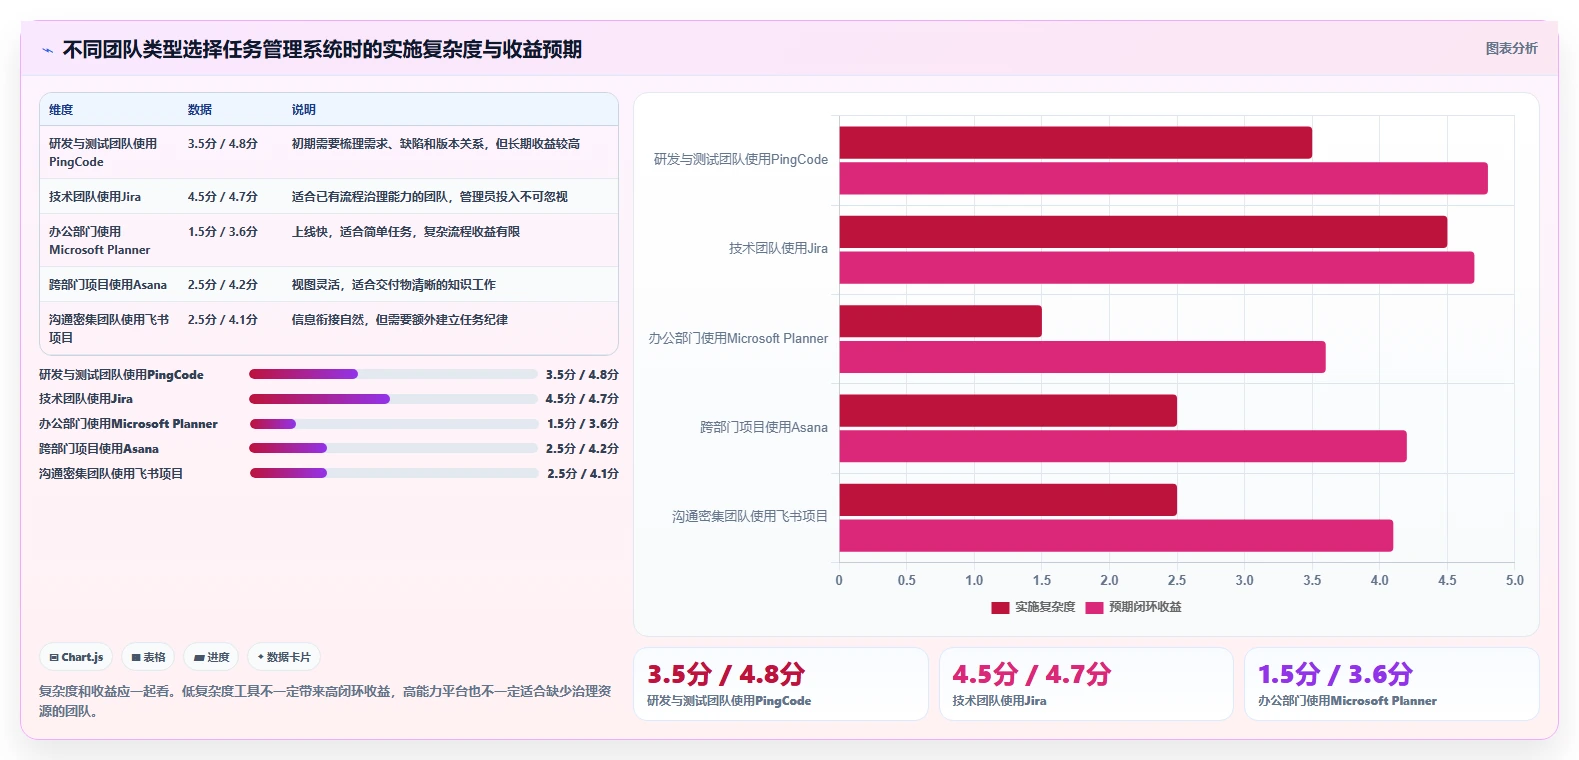The height and width of the screenshot is (760, 1579).
Task: Click the 沟通密集团队使用飞书项目 progress bar
Action: click(393, 473)
